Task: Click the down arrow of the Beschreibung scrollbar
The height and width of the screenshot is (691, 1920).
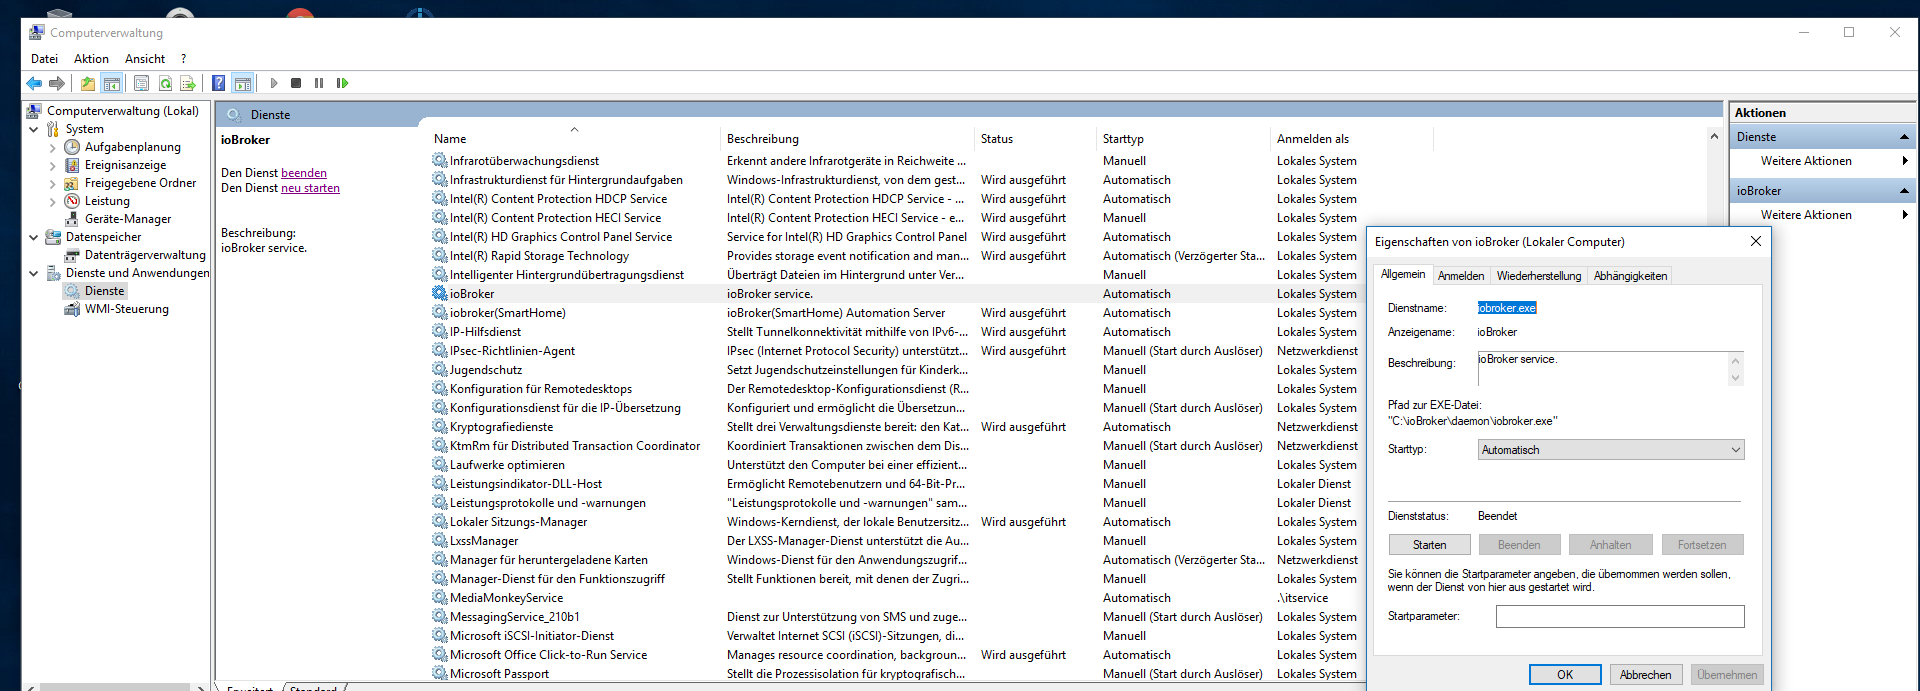Action: pos(1736,378)
